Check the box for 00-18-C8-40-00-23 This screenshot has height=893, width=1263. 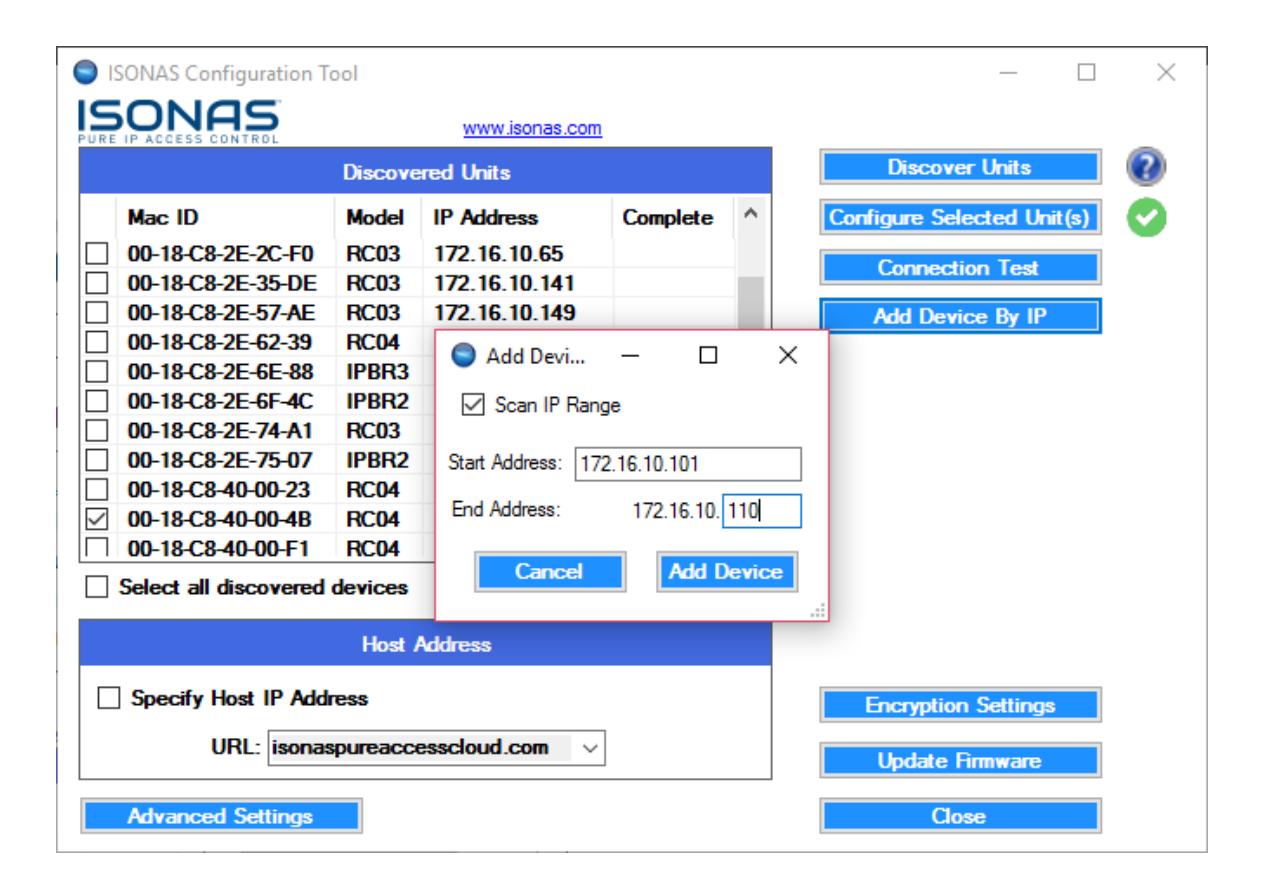(96, 490)
